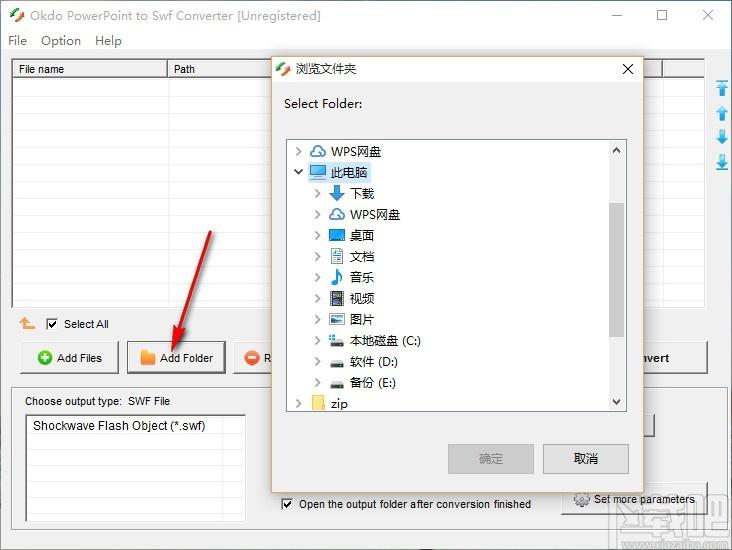Click the WPS网盘 cloud icon at tree top

click(318, 151)
